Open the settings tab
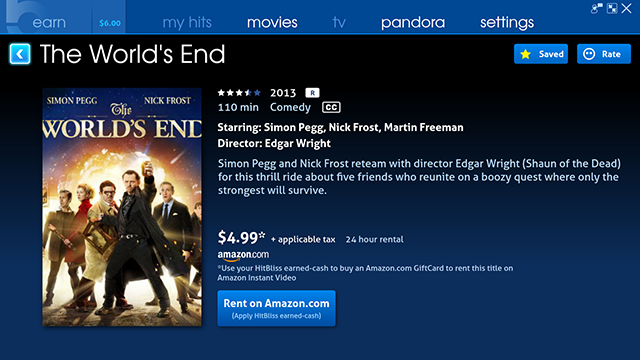Image resolution: width=640 pixels, height=360 pixels. [x=507, y=22]
